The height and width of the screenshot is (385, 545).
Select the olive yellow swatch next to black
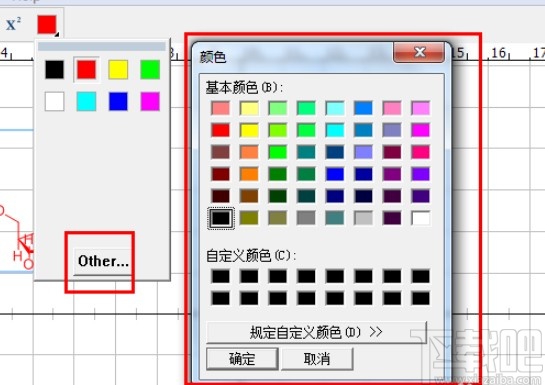(249, 218)
